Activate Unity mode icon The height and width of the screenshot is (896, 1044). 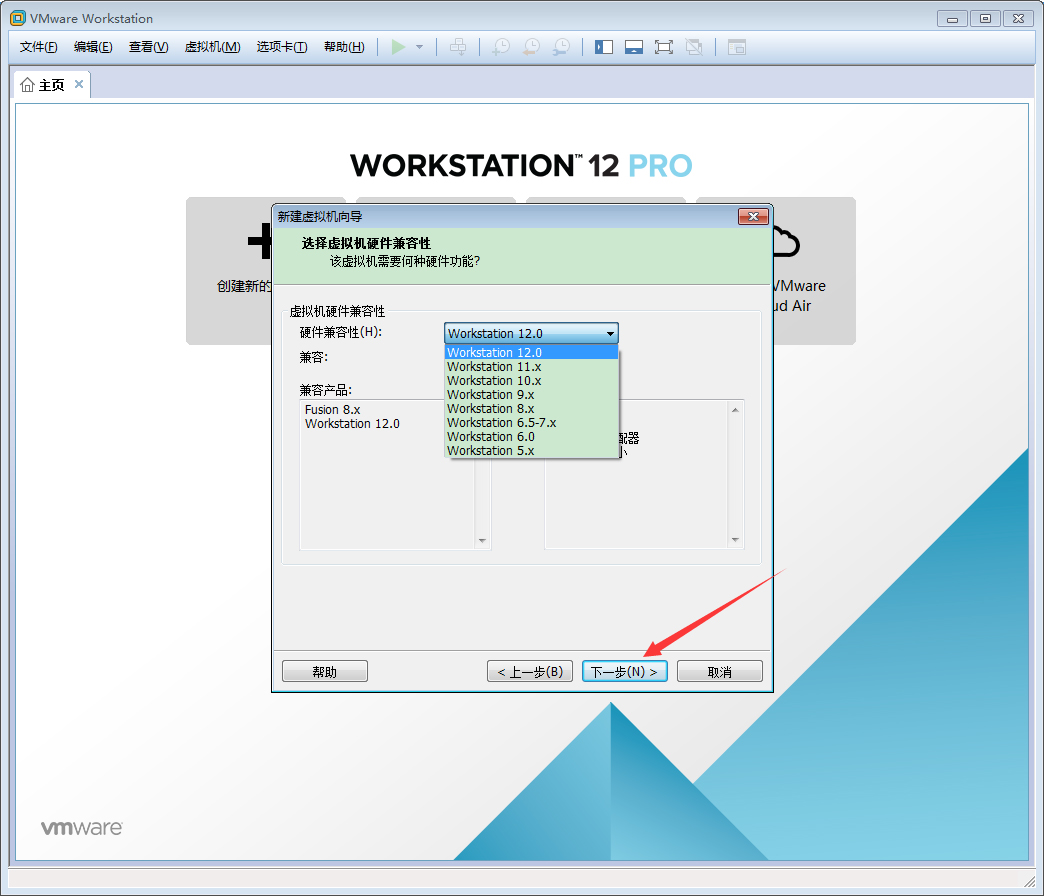tap(695, 46)
